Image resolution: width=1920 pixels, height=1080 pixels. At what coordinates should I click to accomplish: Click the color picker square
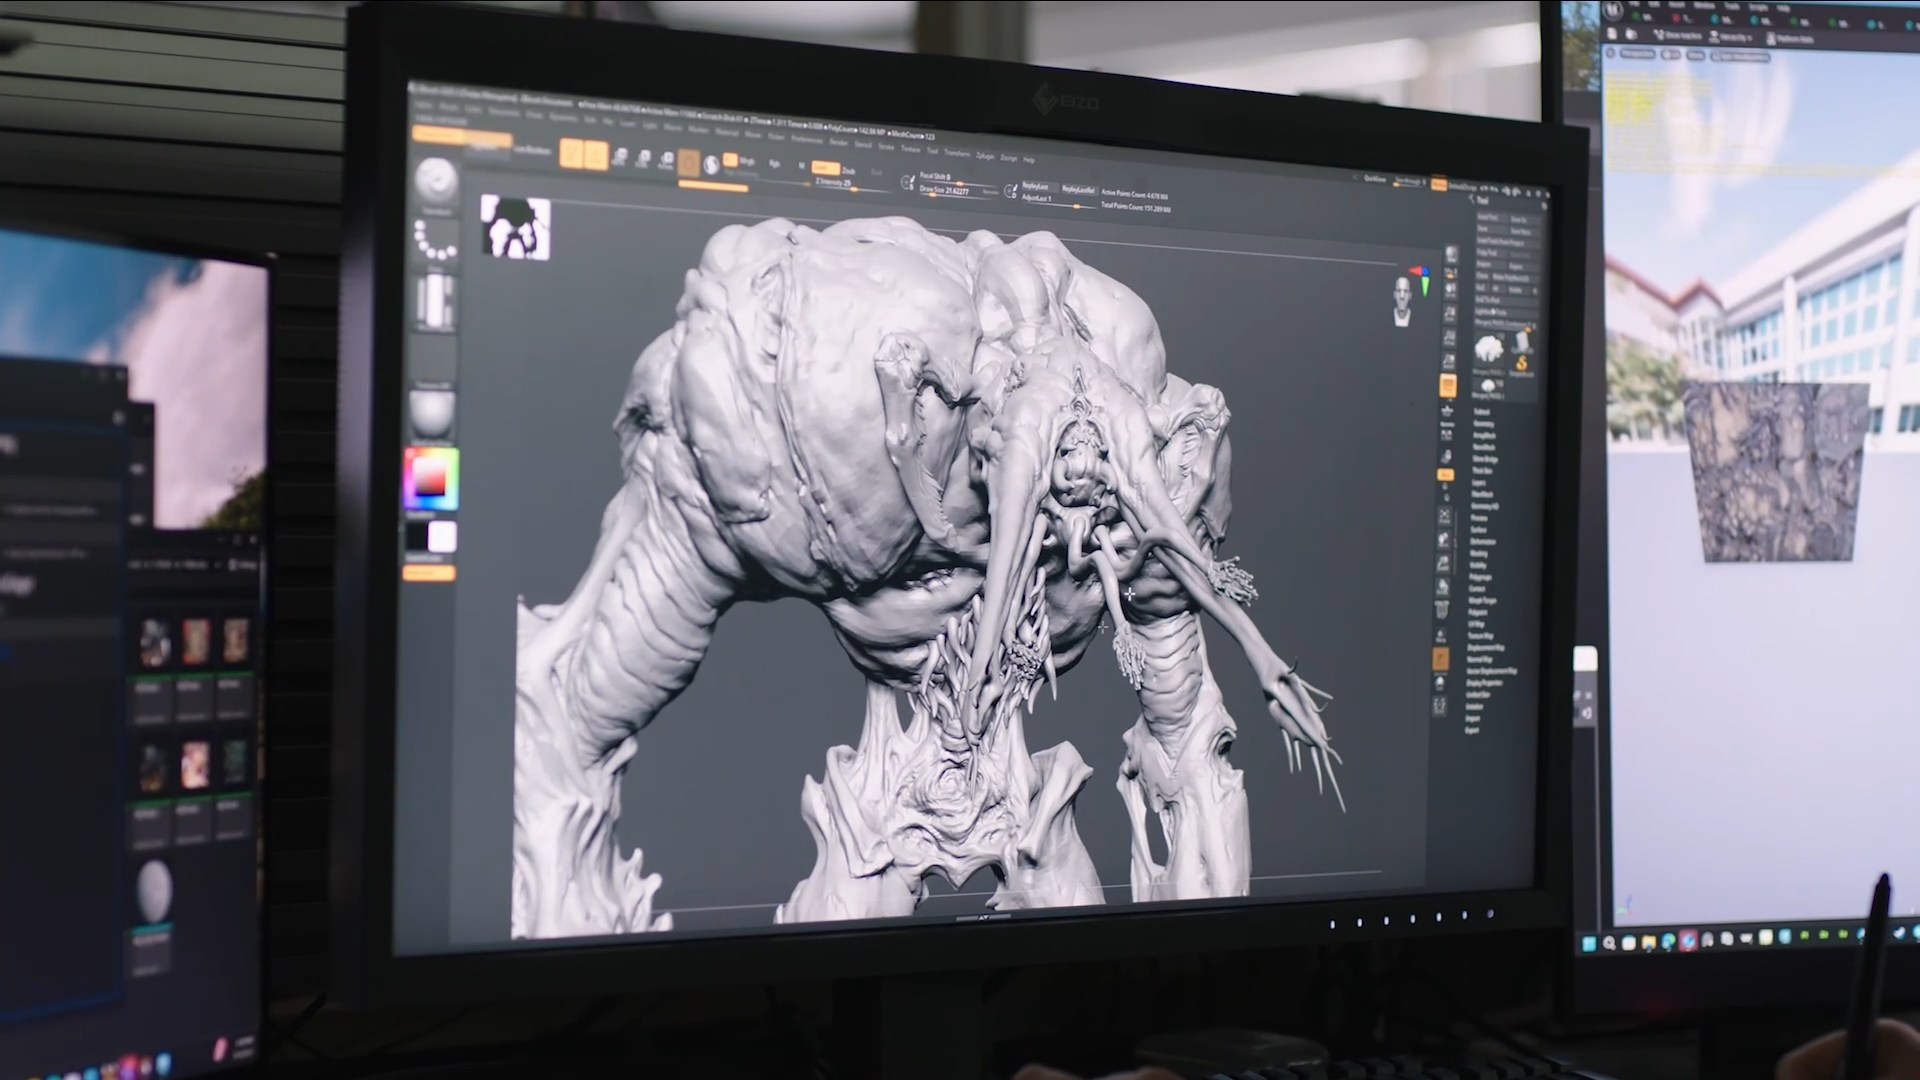[x=431, y=478]
